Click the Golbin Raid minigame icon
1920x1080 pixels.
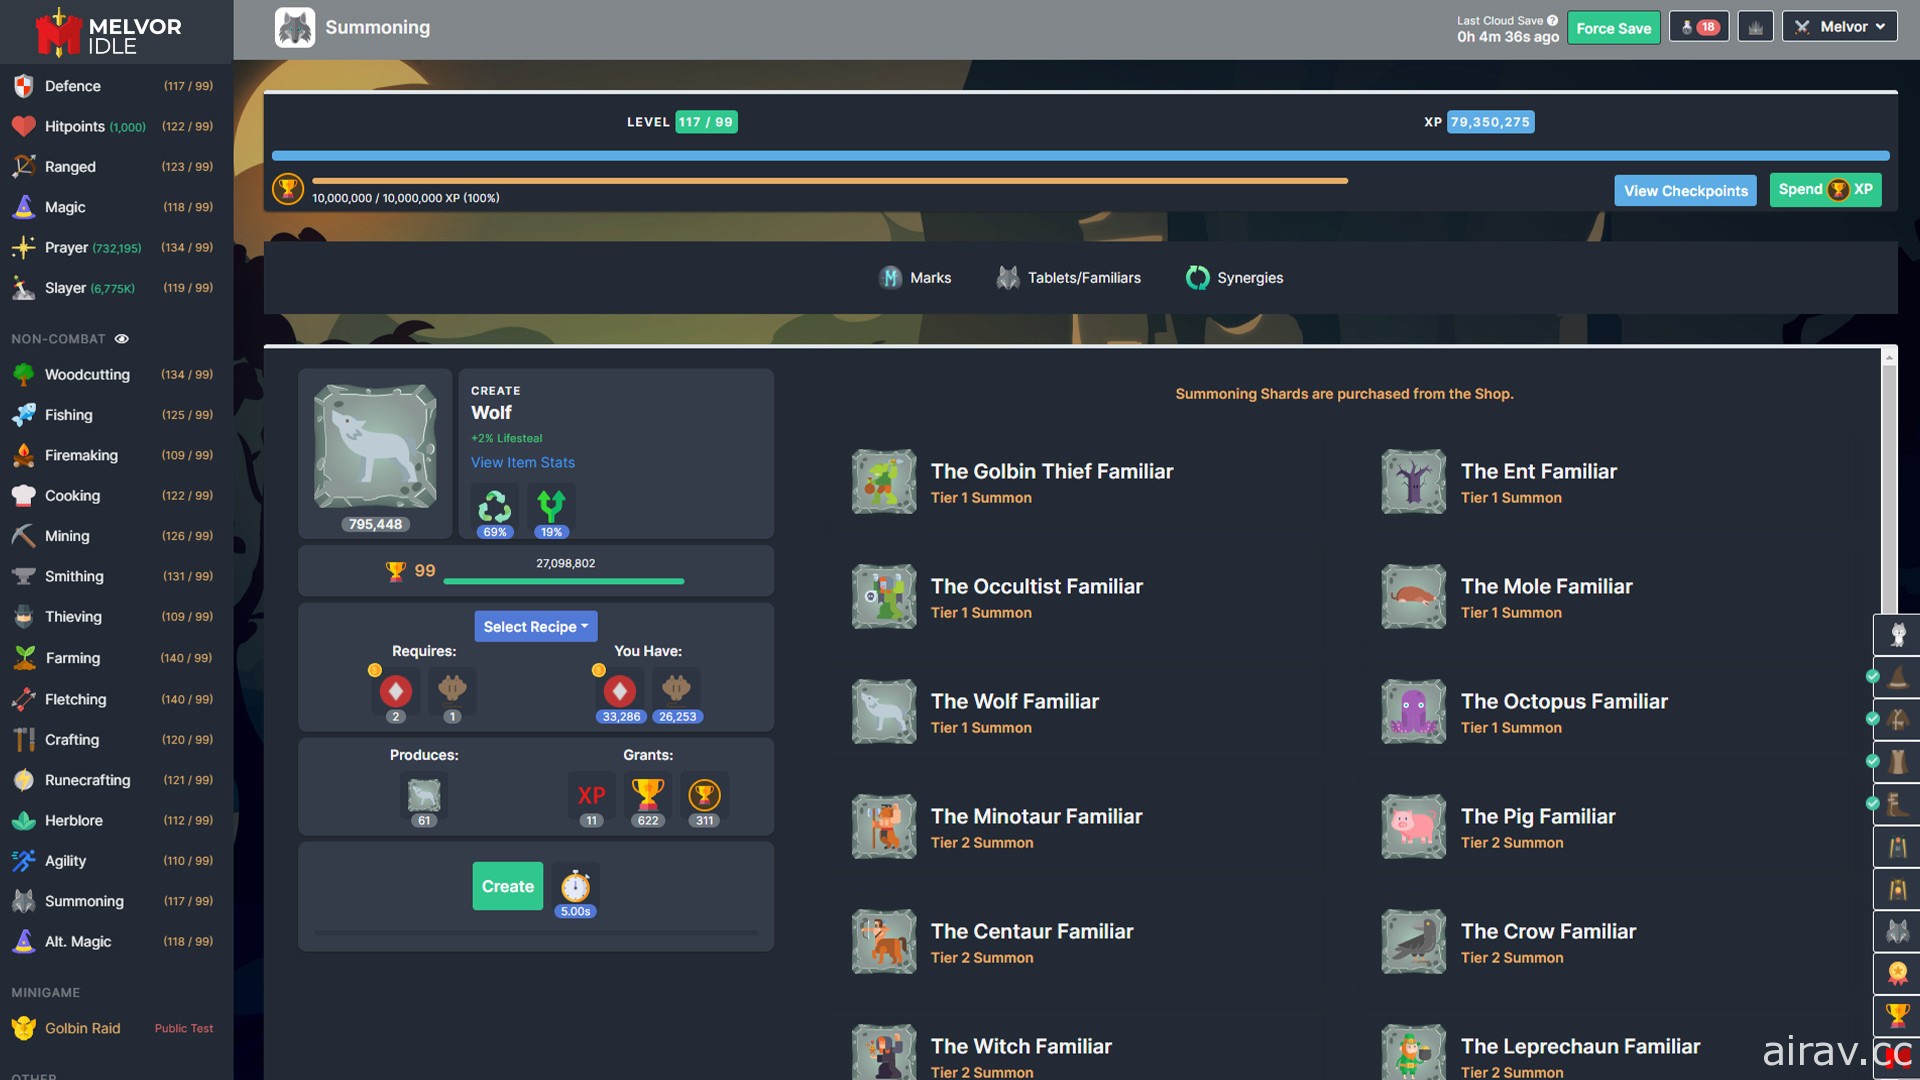pyautogui.click(x=22, y=1026)
